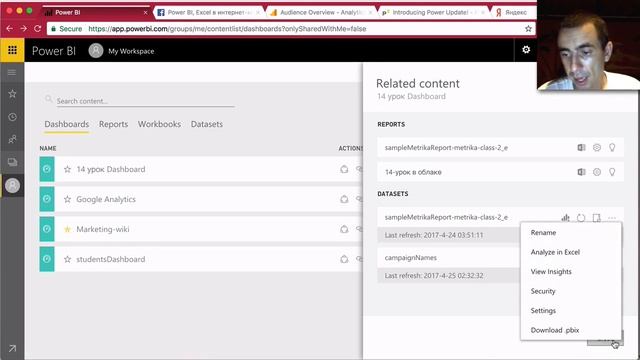Open Recent from the sidebar clock icon
The image size is (640, 360).
tap(12, 117)
